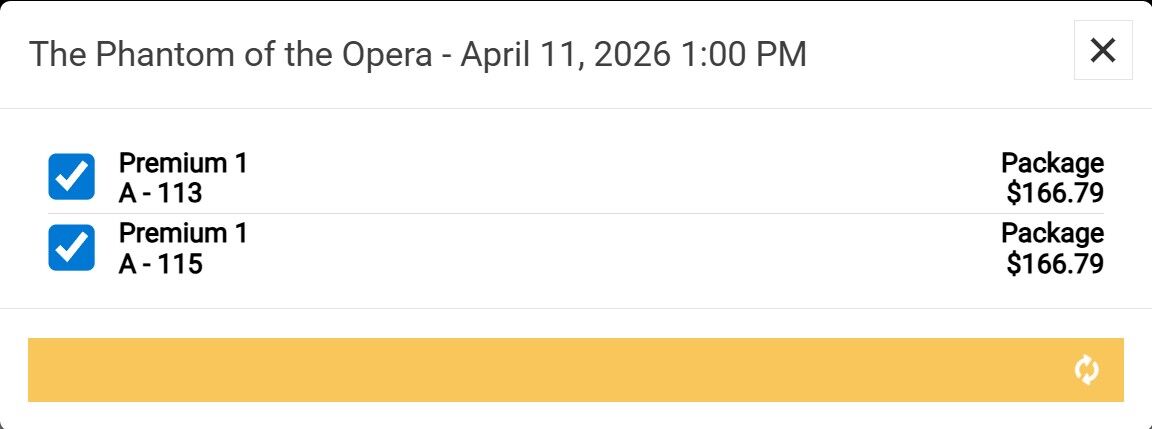Image resolution: width=1152 pixels, height=429 pixels.
Task: Click Package label for seat A - 113
Action: click(x=1052, y=163)
